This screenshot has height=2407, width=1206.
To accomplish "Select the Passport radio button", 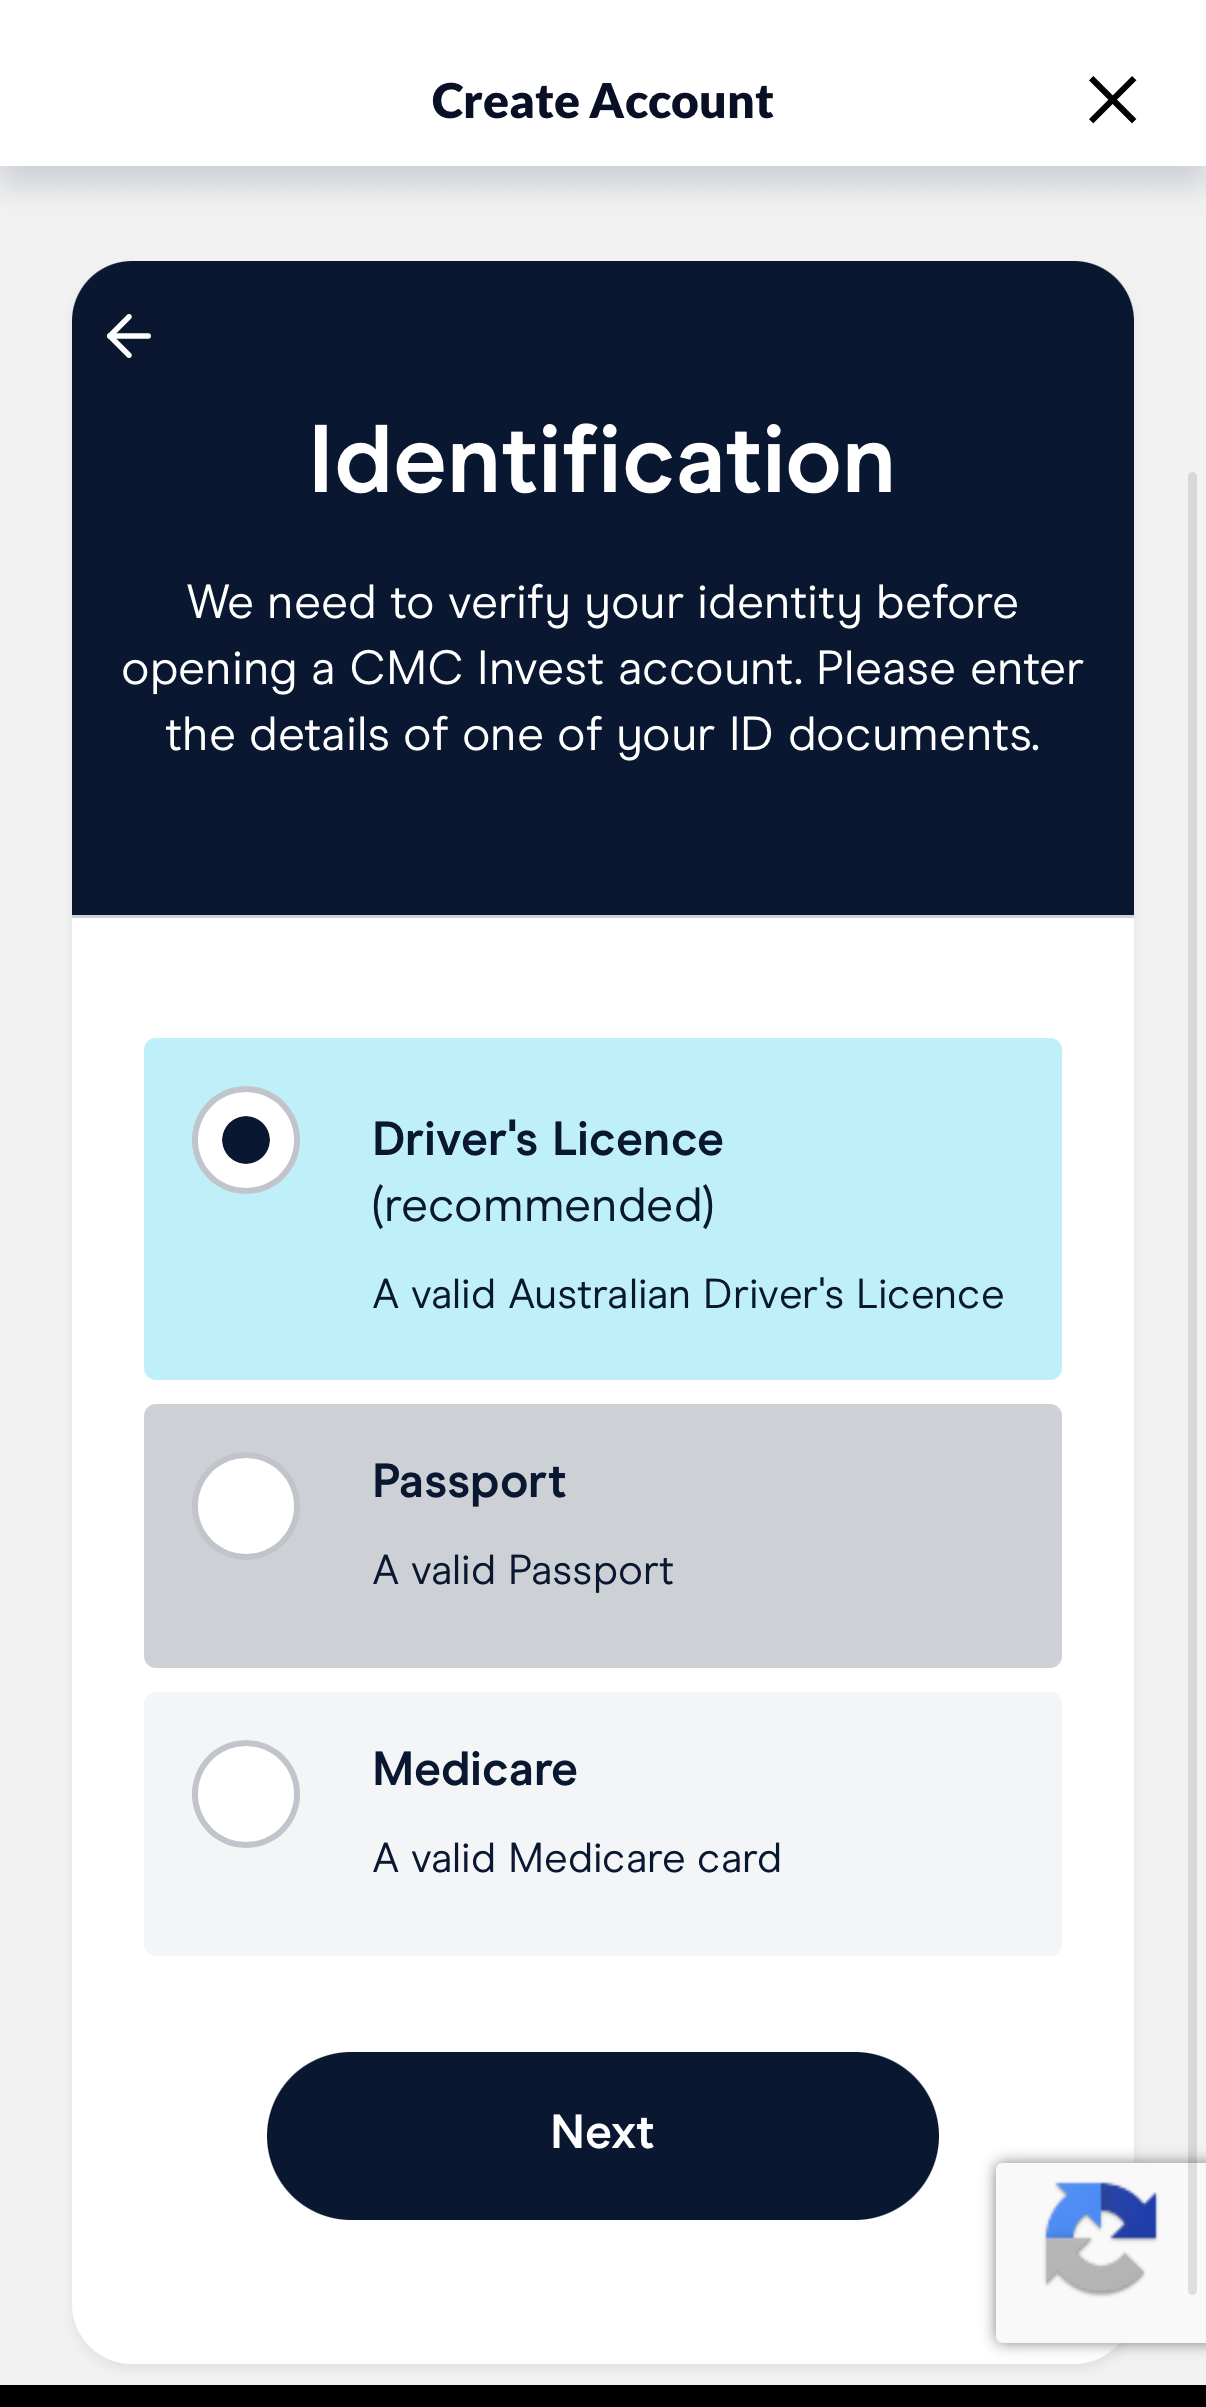I will click(246, 1506).
